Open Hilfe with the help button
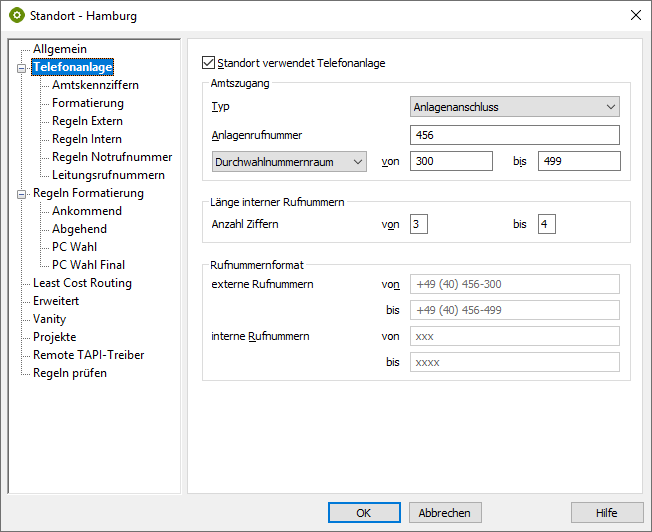The image size is (652, 532). click(606, 512)
